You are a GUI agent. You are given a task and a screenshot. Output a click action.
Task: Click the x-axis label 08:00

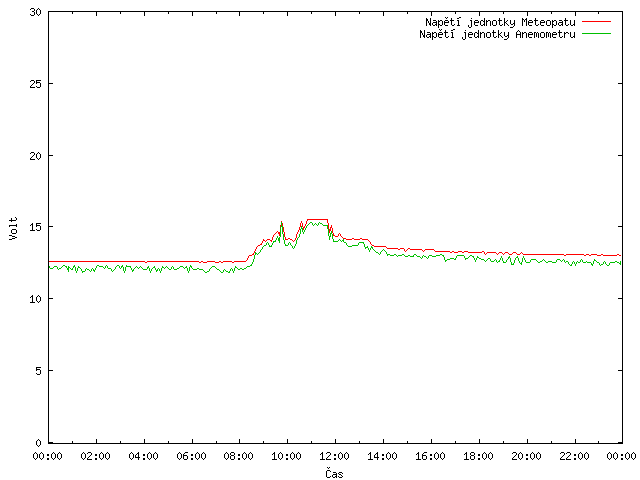click(x=239, y=456)
